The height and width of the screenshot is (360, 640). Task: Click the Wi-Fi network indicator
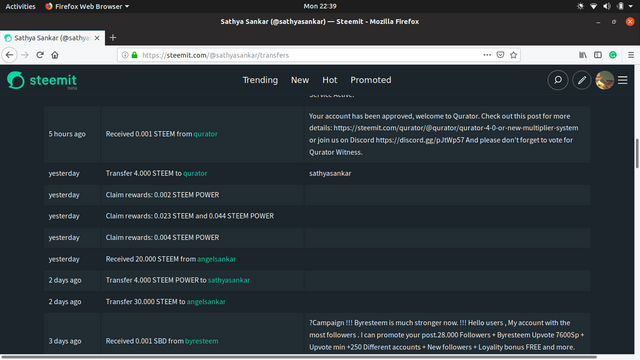593,6
